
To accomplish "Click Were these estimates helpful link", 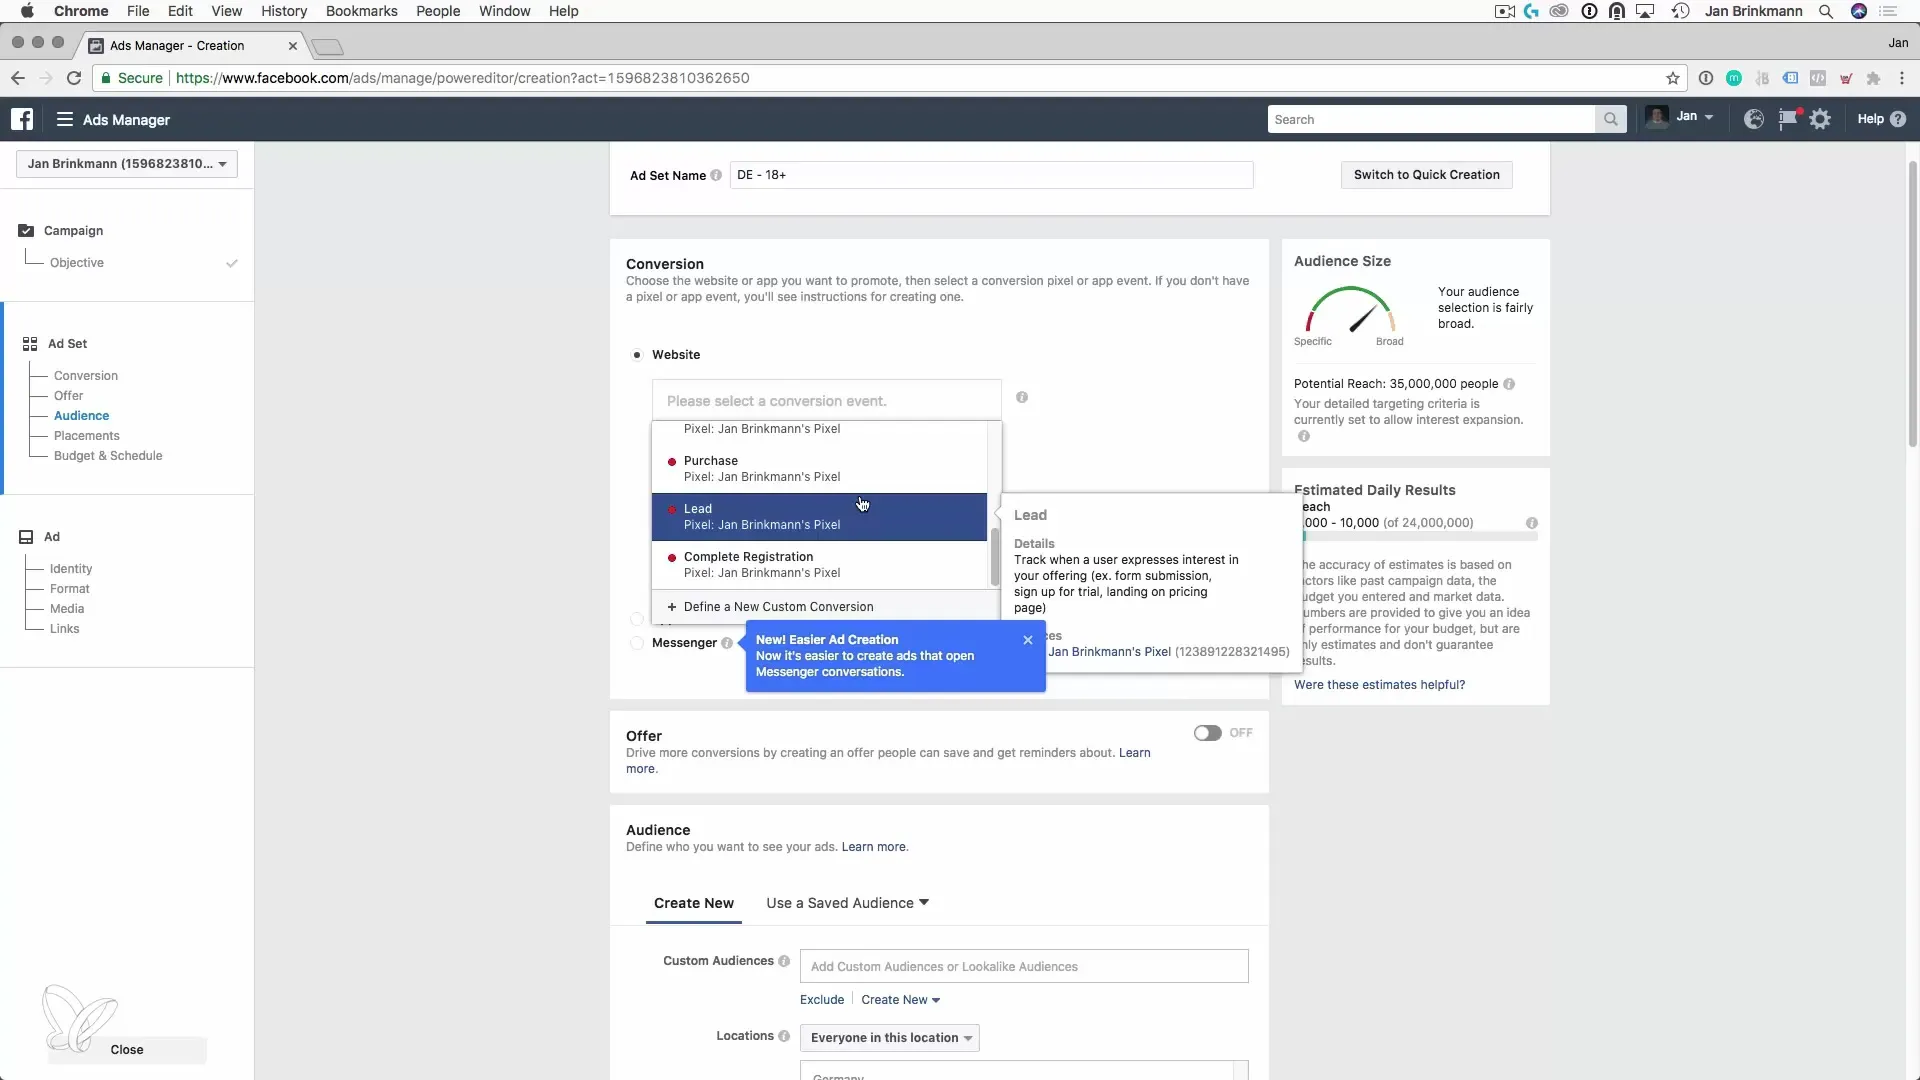I will pyautogui.click(x=1379, y=685).
